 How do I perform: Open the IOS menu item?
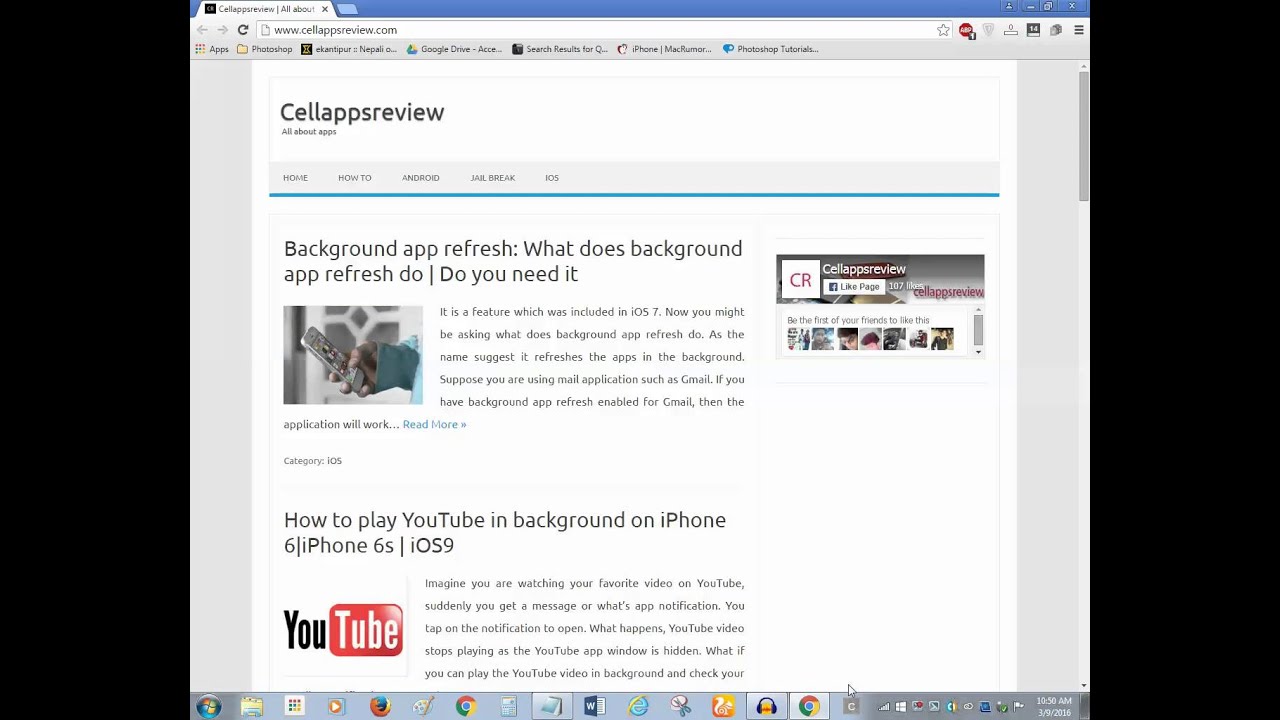pos(552,178)
